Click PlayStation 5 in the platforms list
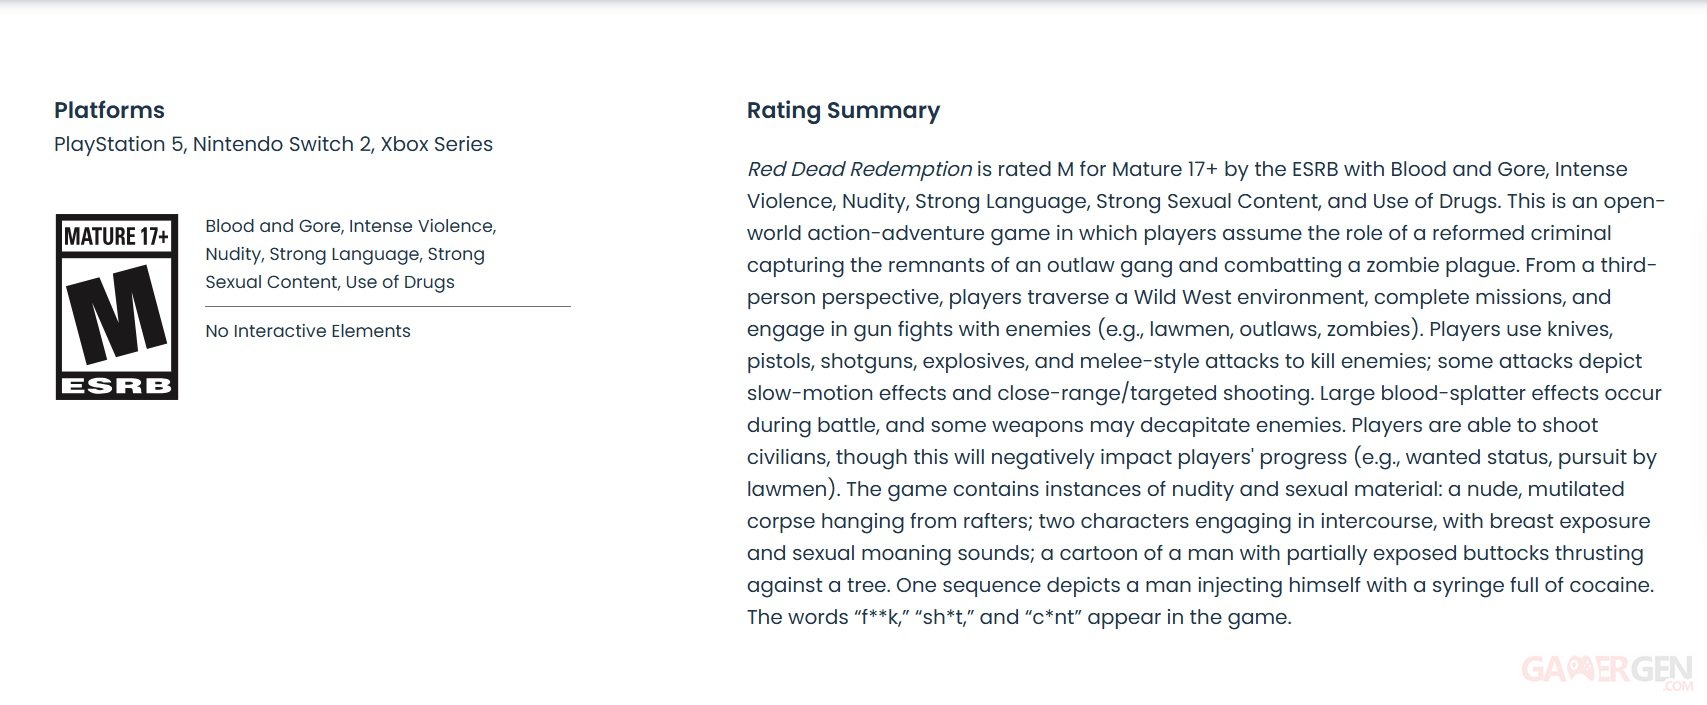1707x705 pixels. coord(119,144)
